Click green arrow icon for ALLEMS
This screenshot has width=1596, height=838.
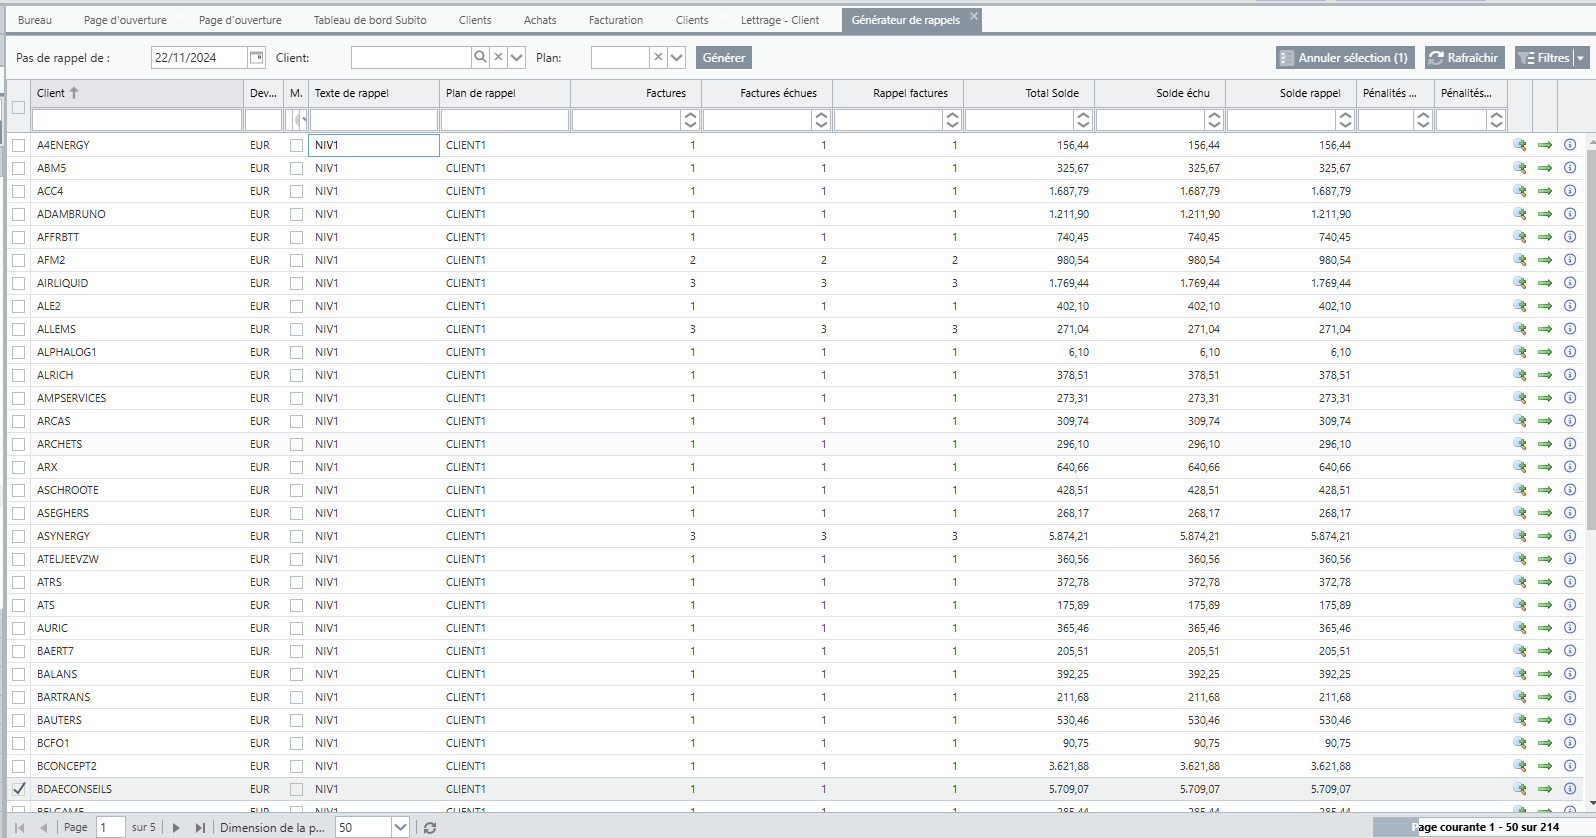pos(1545,329)
